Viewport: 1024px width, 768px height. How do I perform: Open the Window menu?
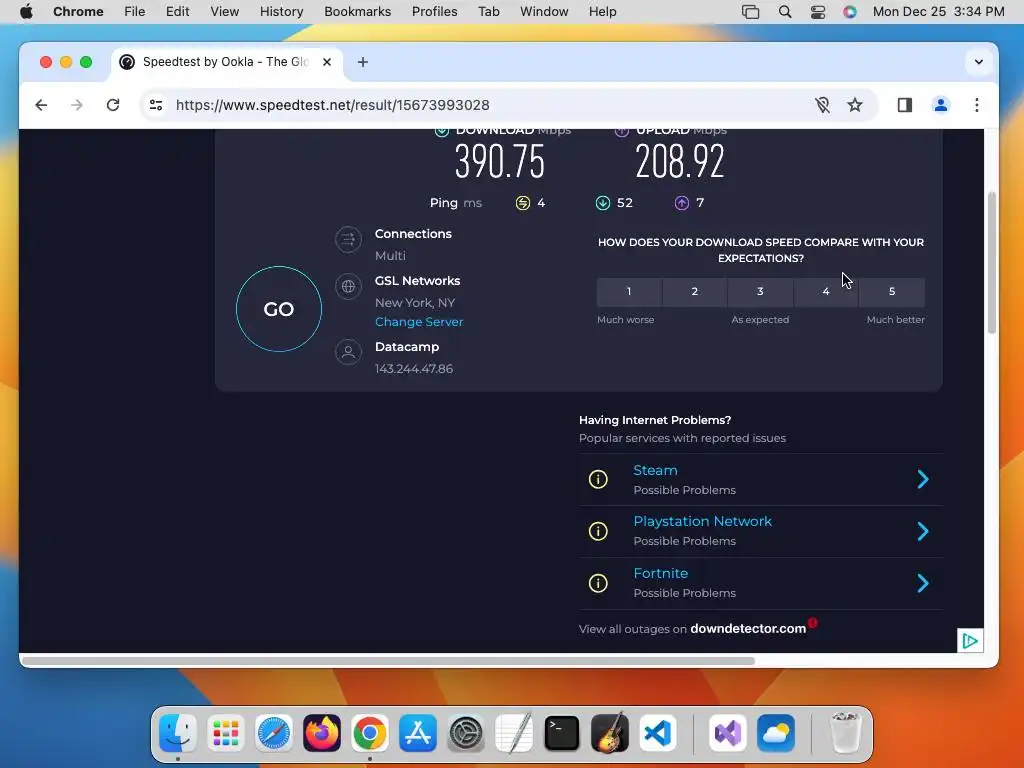(544, 12)
